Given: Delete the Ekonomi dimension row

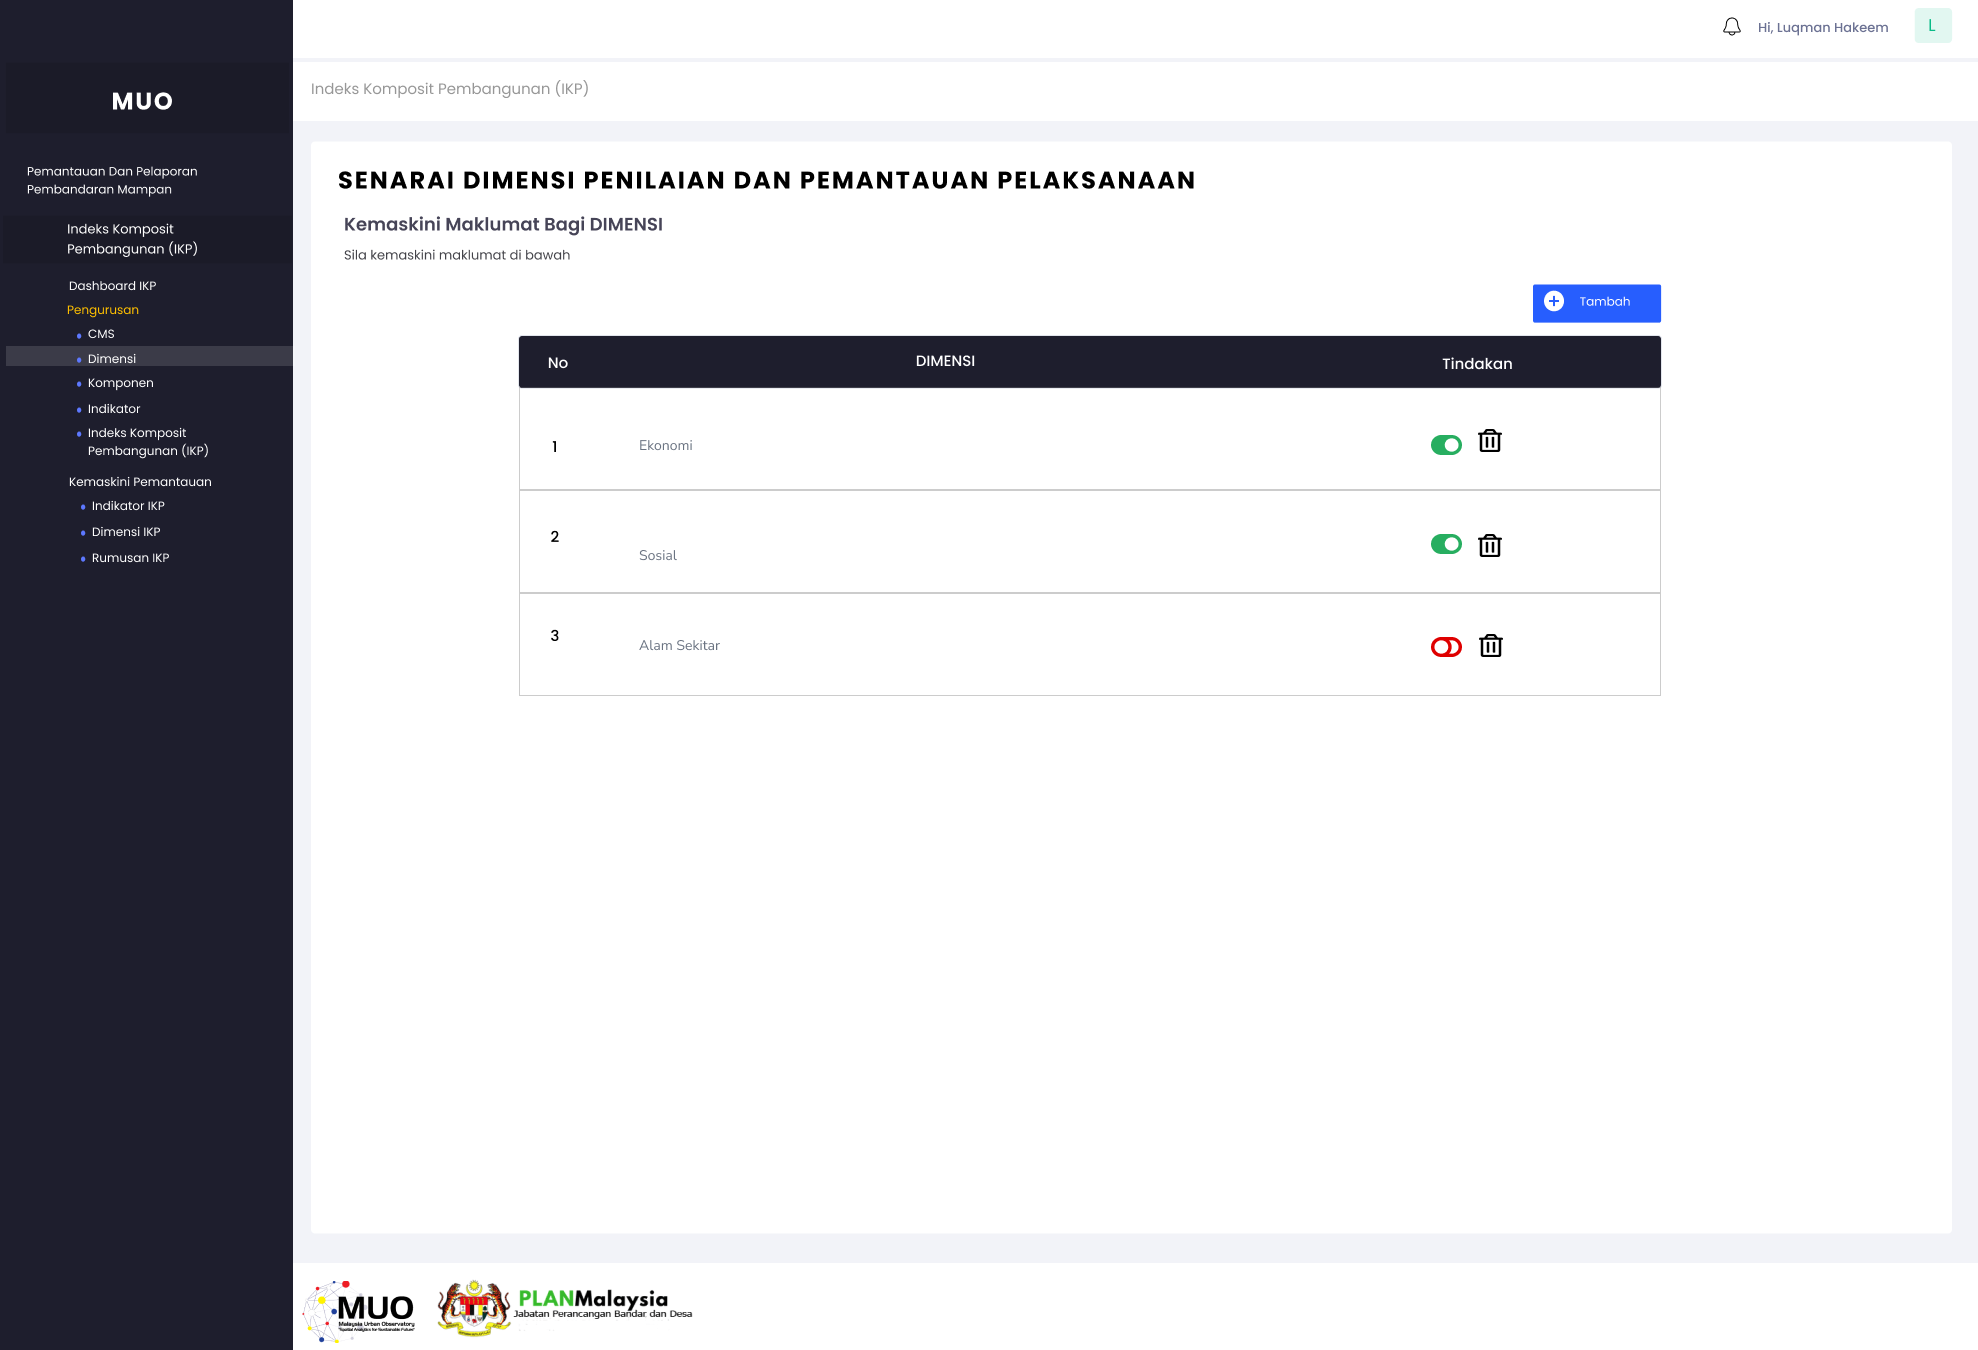Looking at the screenshot, I should (1489, 441).
